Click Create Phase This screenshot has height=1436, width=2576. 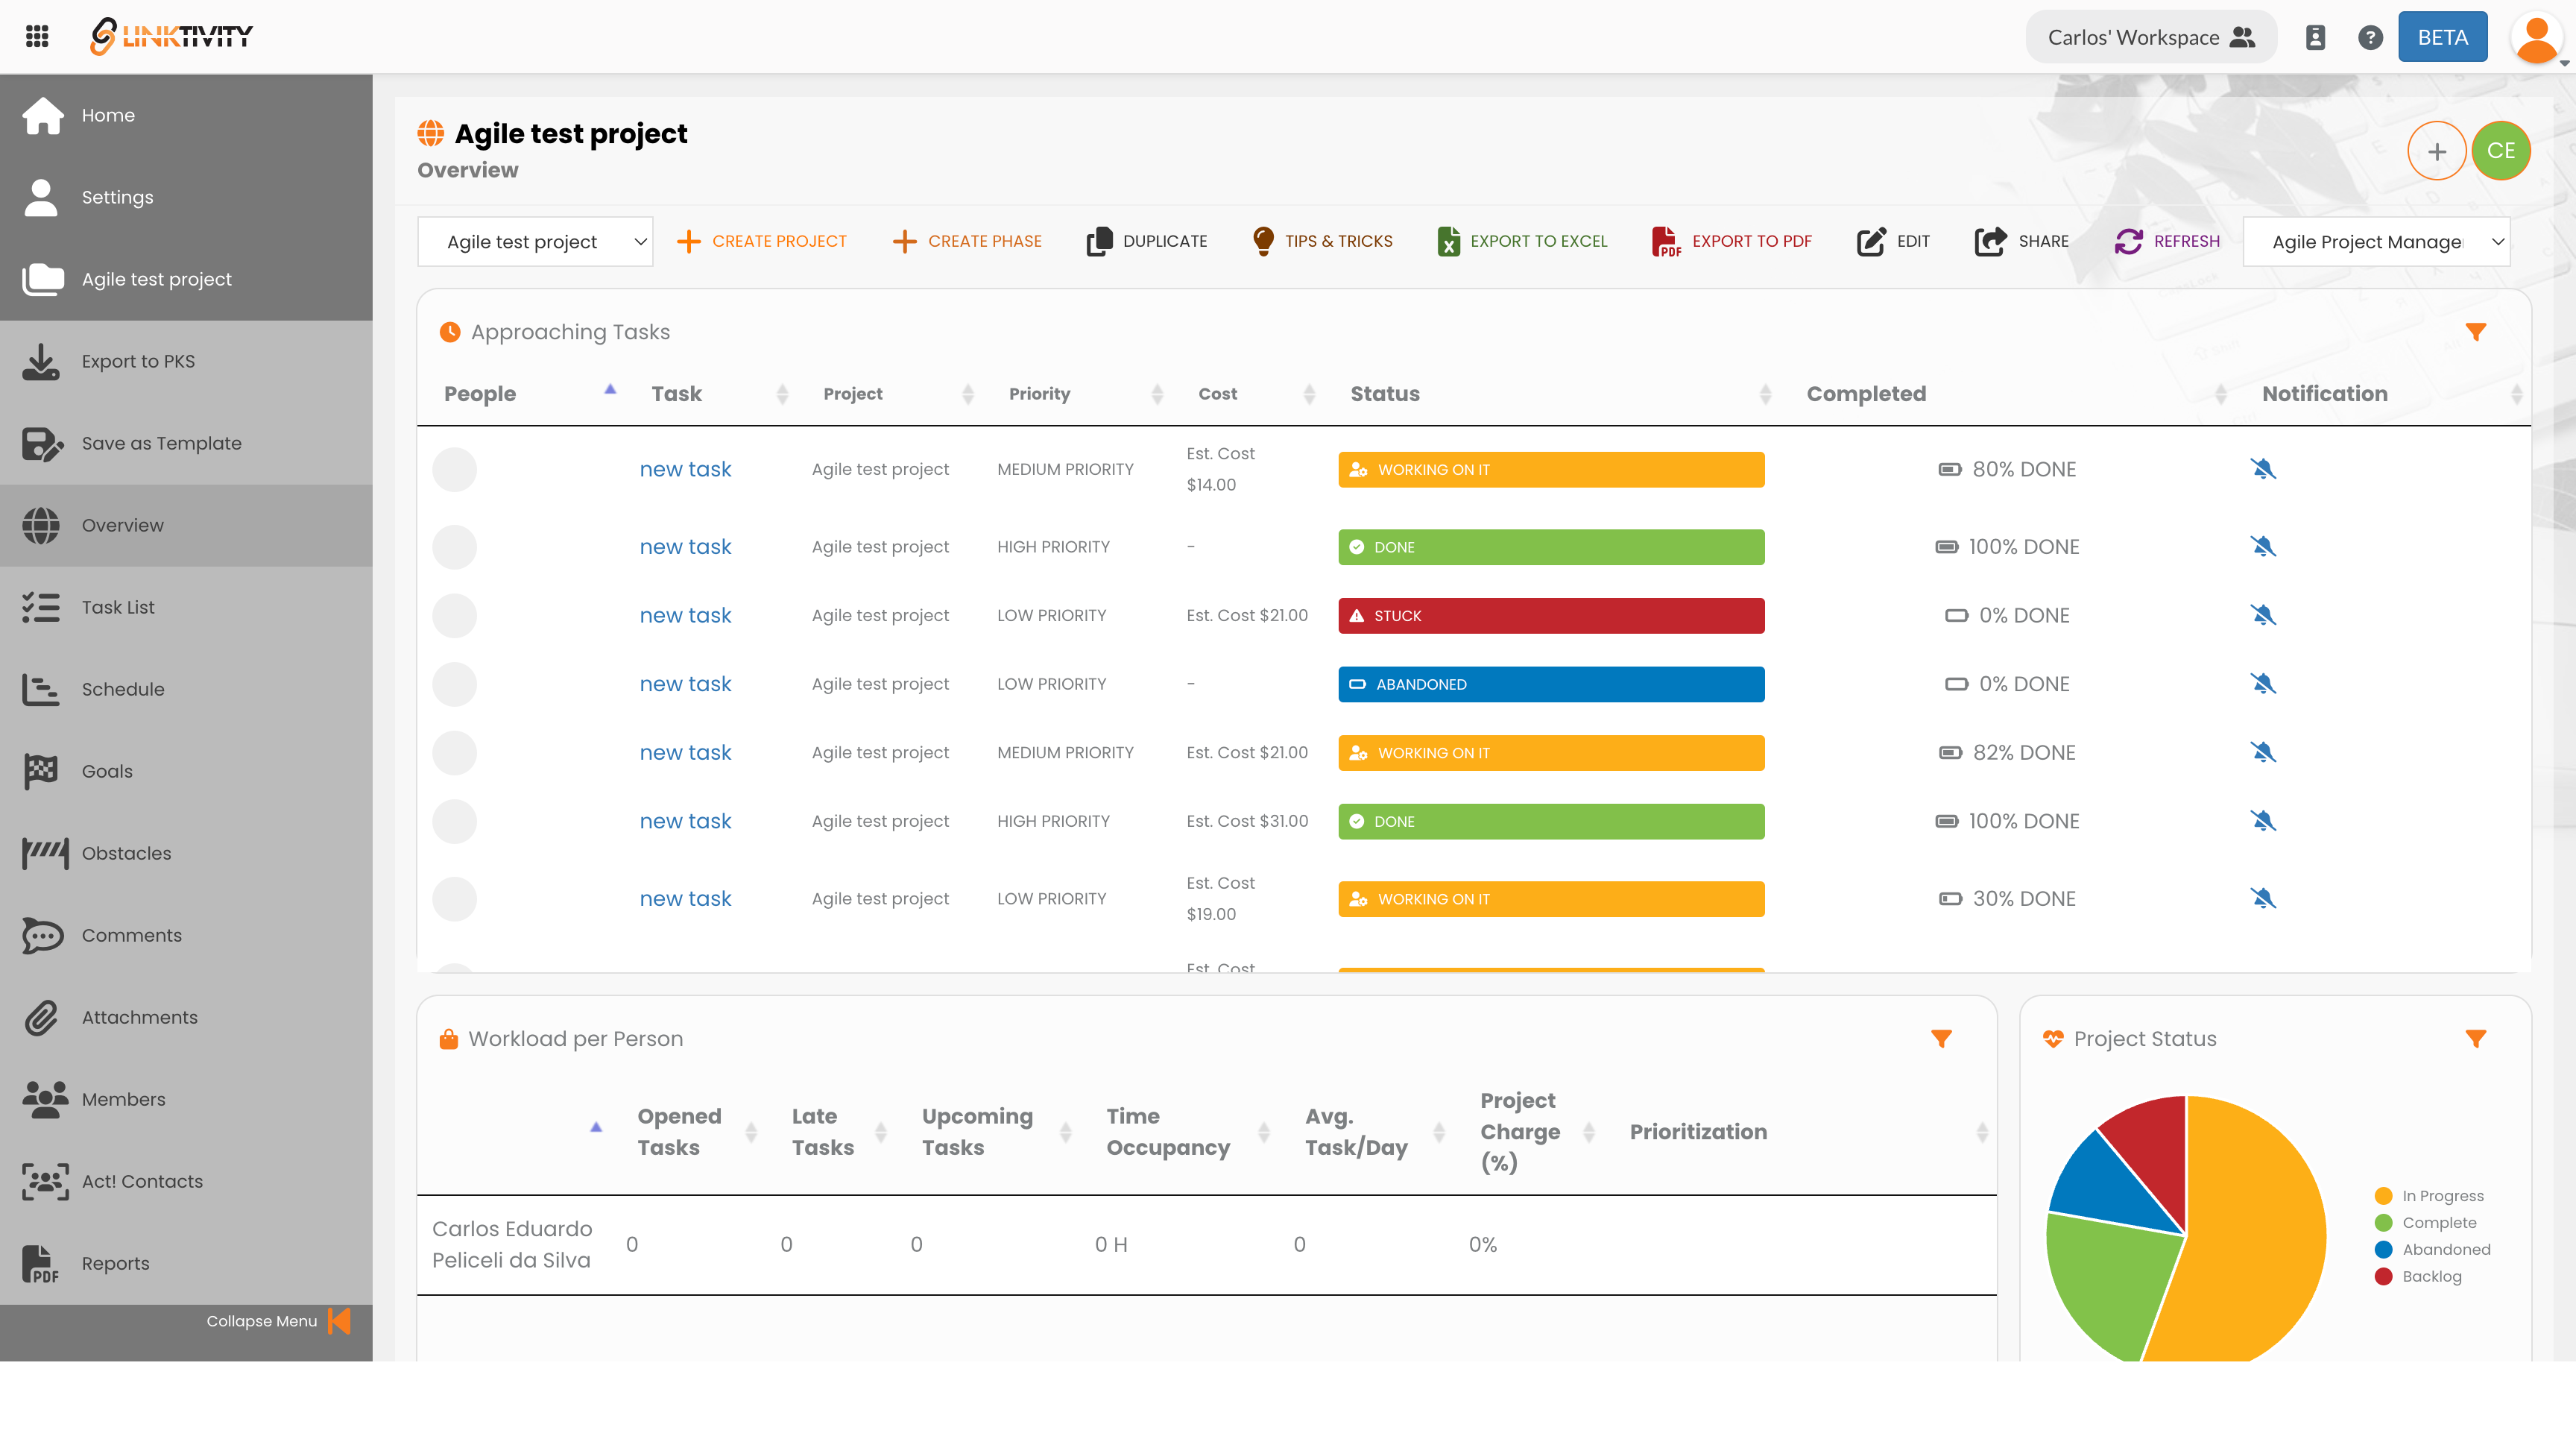click(967, 241)
